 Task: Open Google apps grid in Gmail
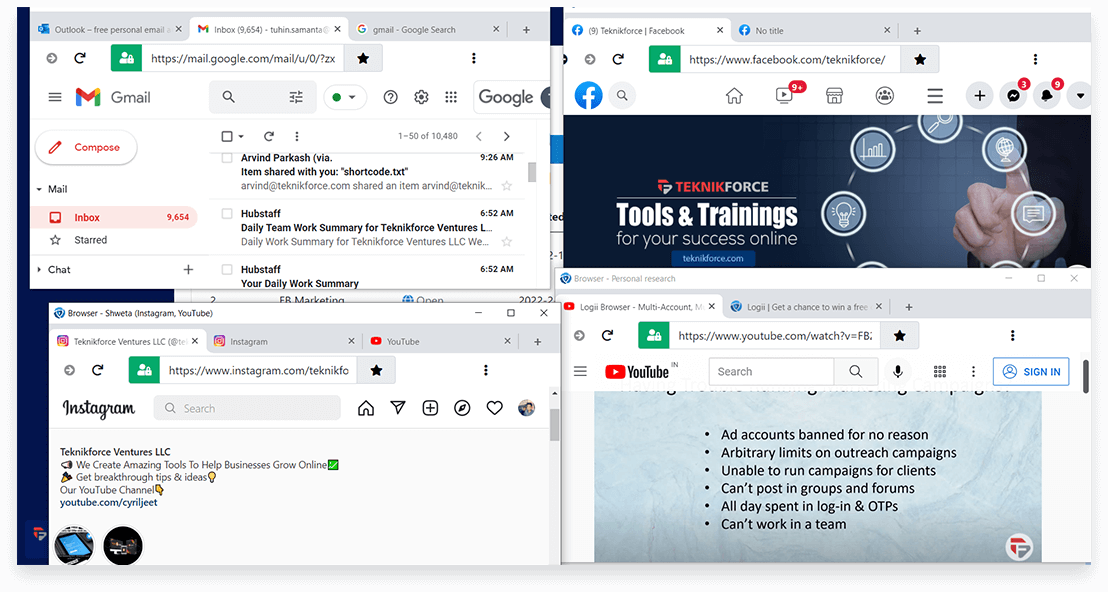(x=451, y=97)
